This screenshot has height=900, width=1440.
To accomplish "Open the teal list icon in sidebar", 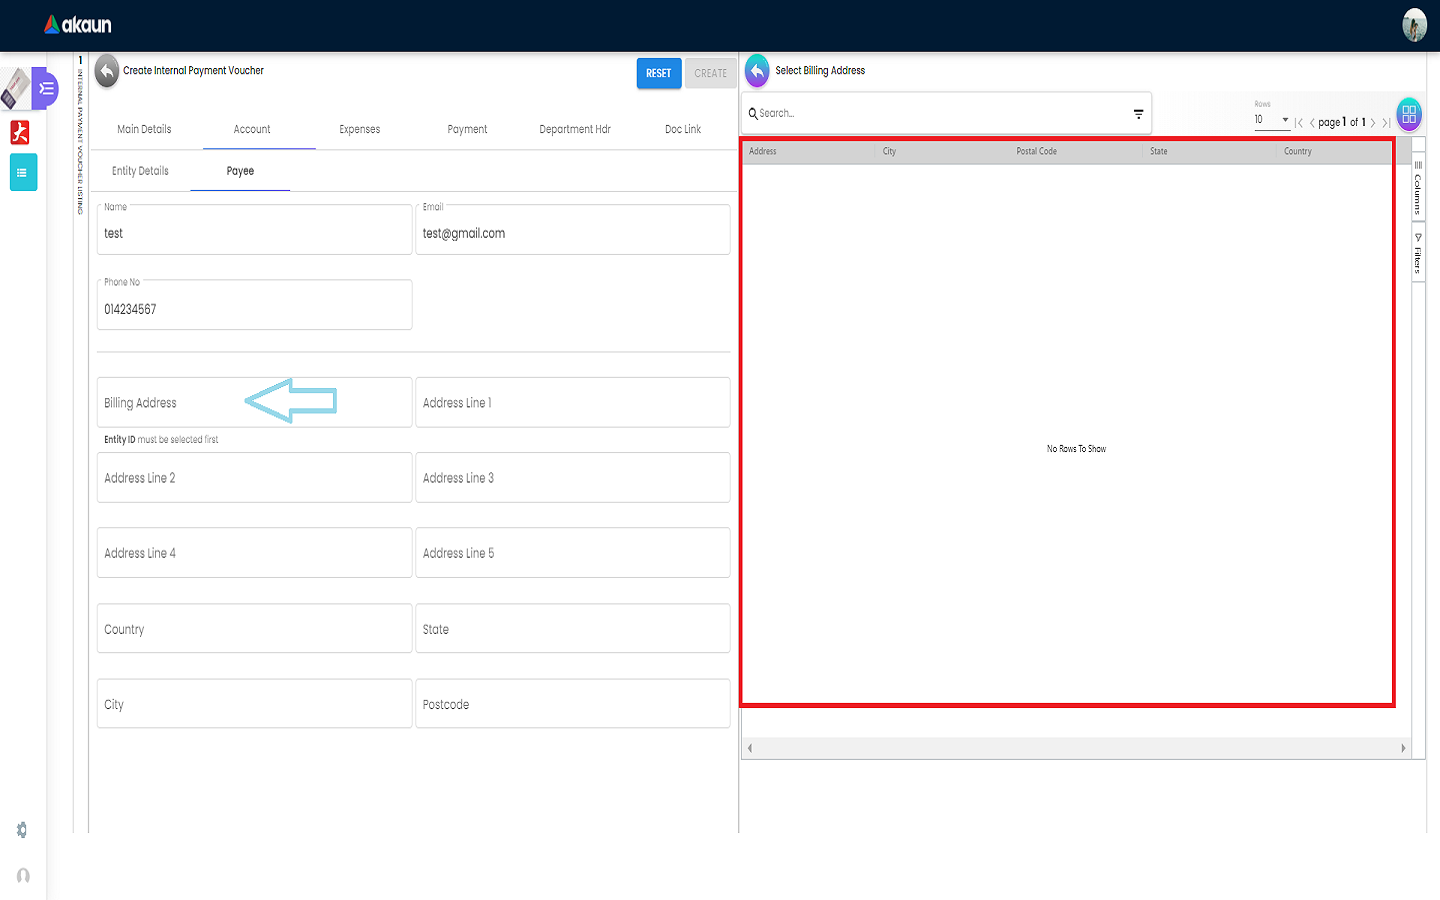I will coord(23,172).
